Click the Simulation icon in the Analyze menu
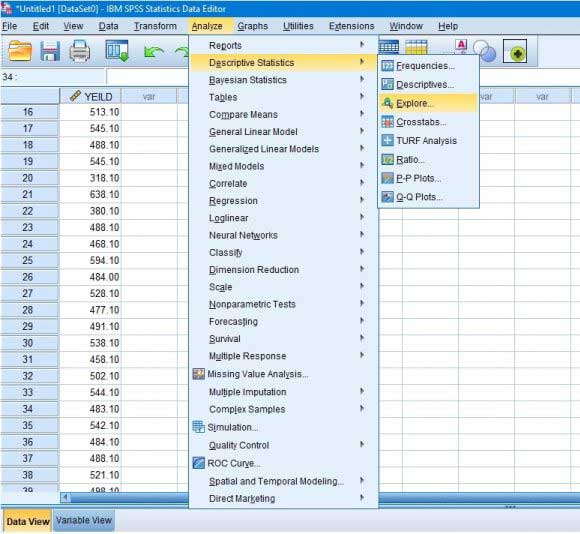Viewport: 580px width, 534px height. pos(199,427)
